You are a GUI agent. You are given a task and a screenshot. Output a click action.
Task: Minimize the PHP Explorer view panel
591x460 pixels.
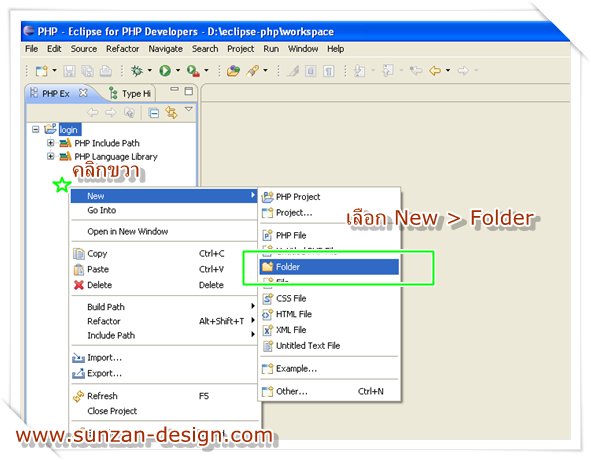click(x=174, y=89)
